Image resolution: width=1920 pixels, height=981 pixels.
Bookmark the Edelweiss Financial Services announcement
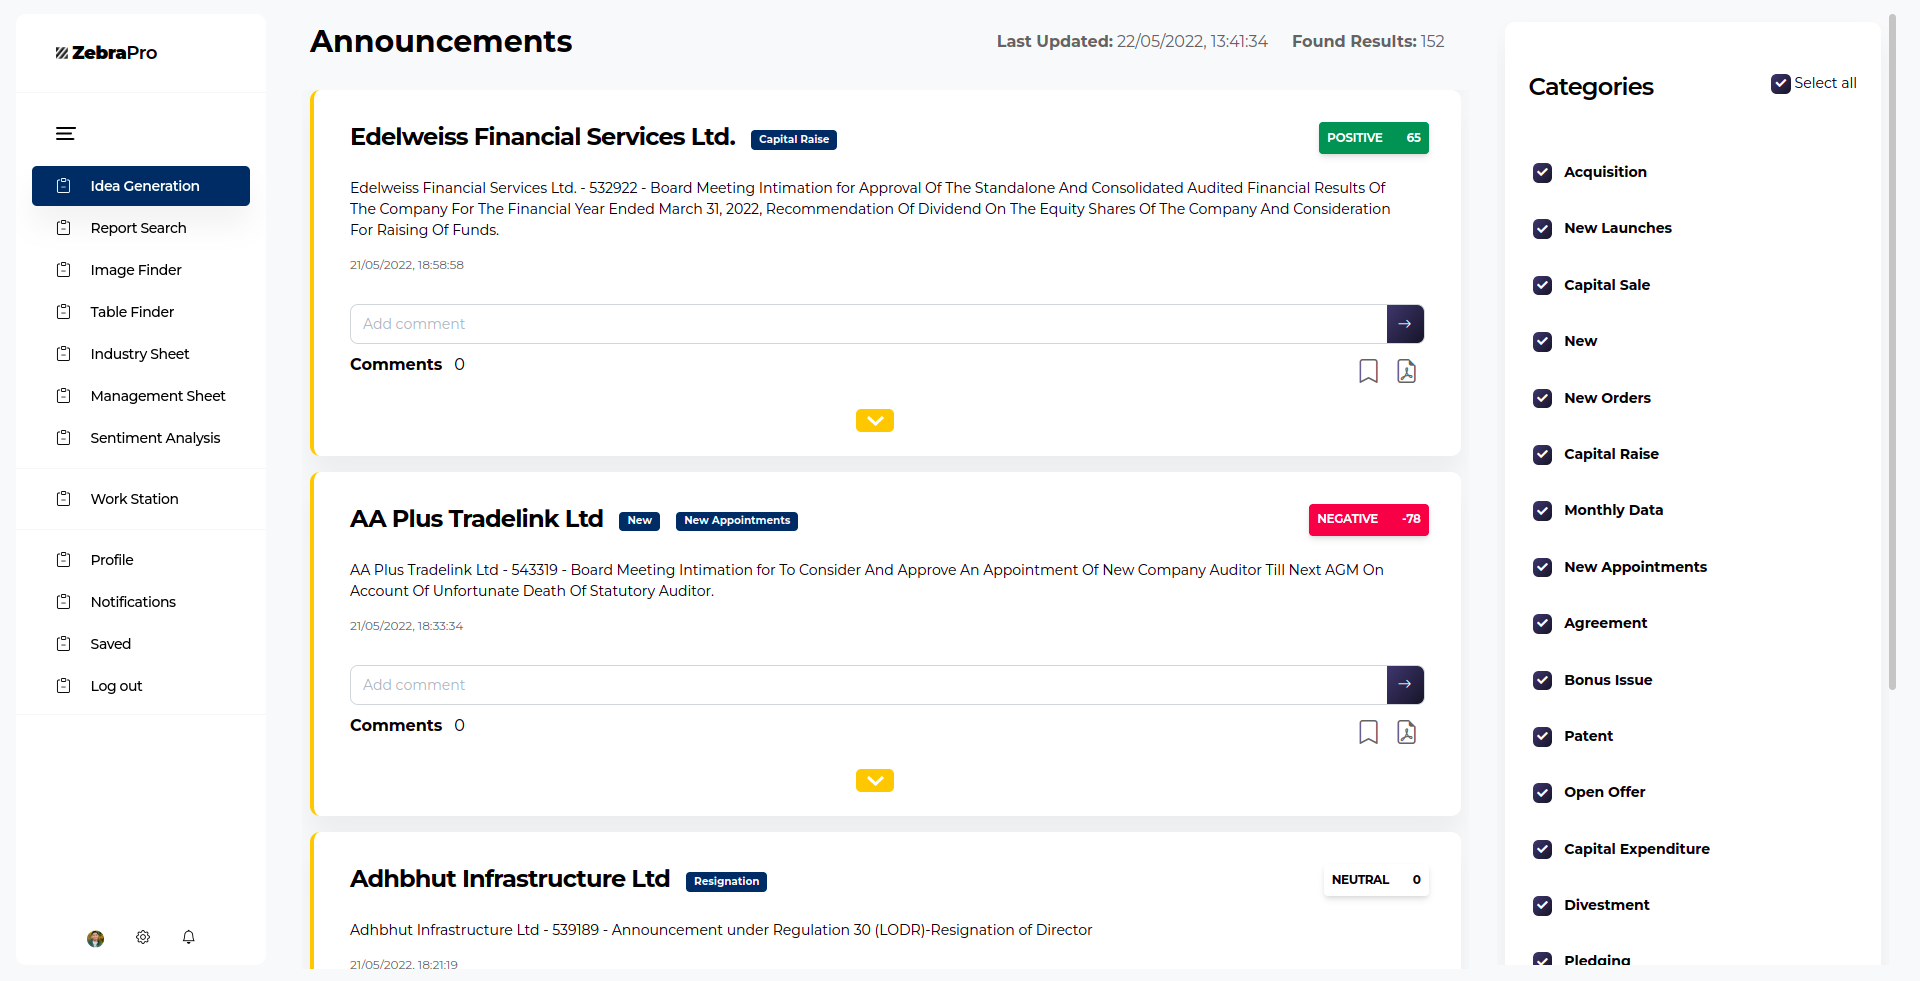[x=1368, y=371]
